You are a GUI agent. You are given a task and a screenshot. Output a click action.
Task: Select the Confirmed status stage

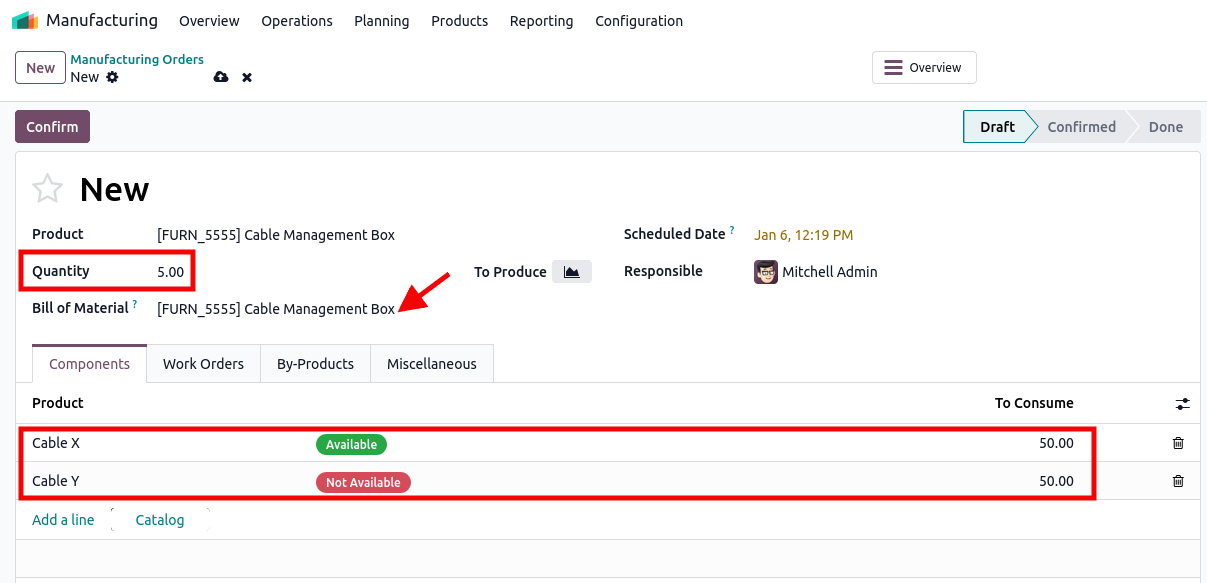(1080, 127)
